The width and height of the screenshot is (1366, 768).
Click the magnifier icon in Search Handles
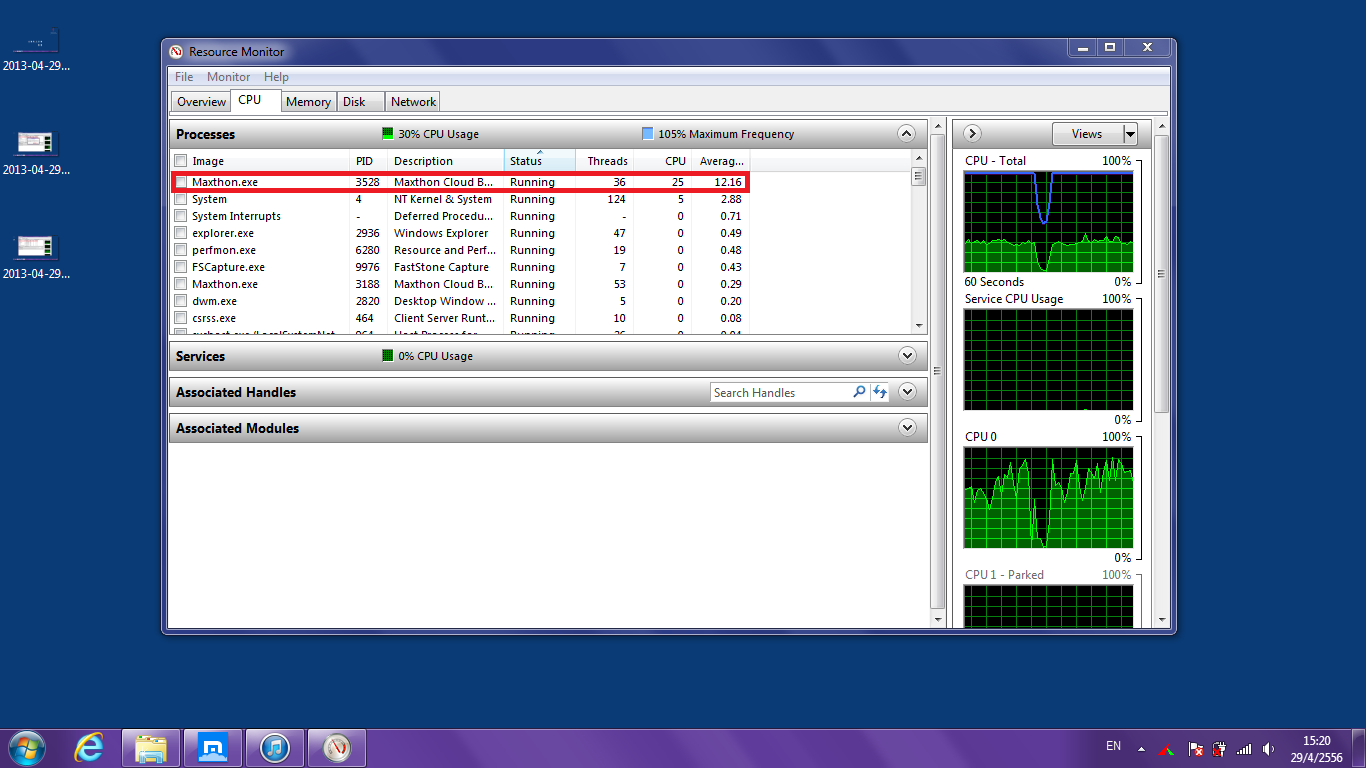point(859,392)
